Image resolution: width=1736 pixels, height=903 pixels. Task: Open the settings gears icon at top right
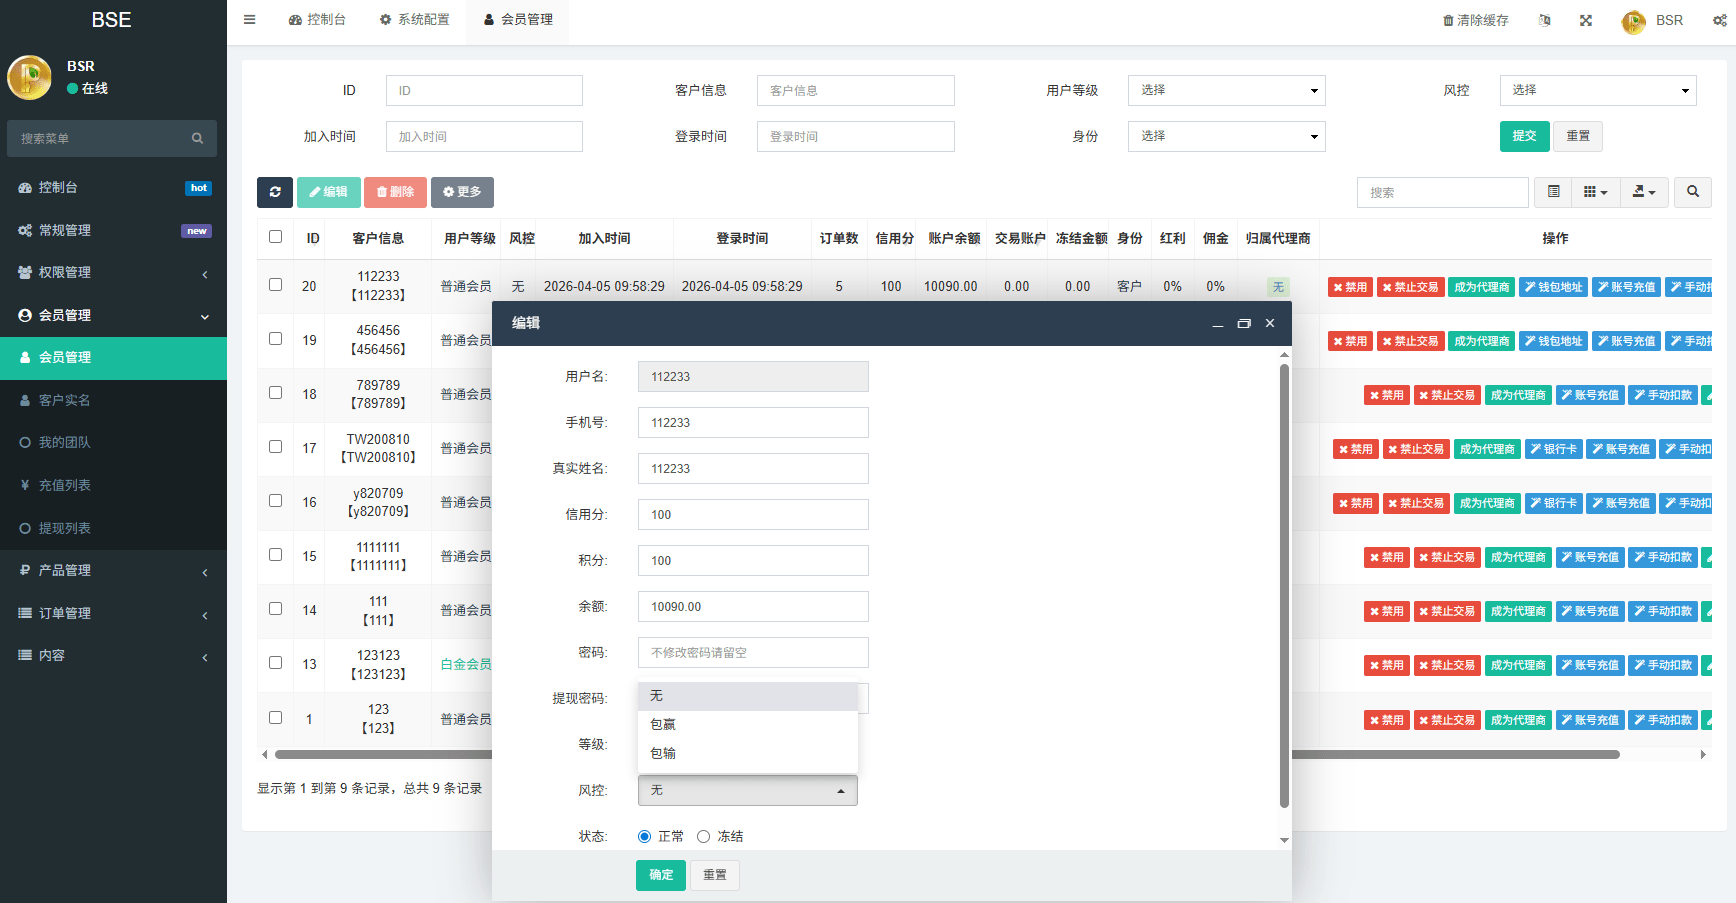[x=1719, y=20]
